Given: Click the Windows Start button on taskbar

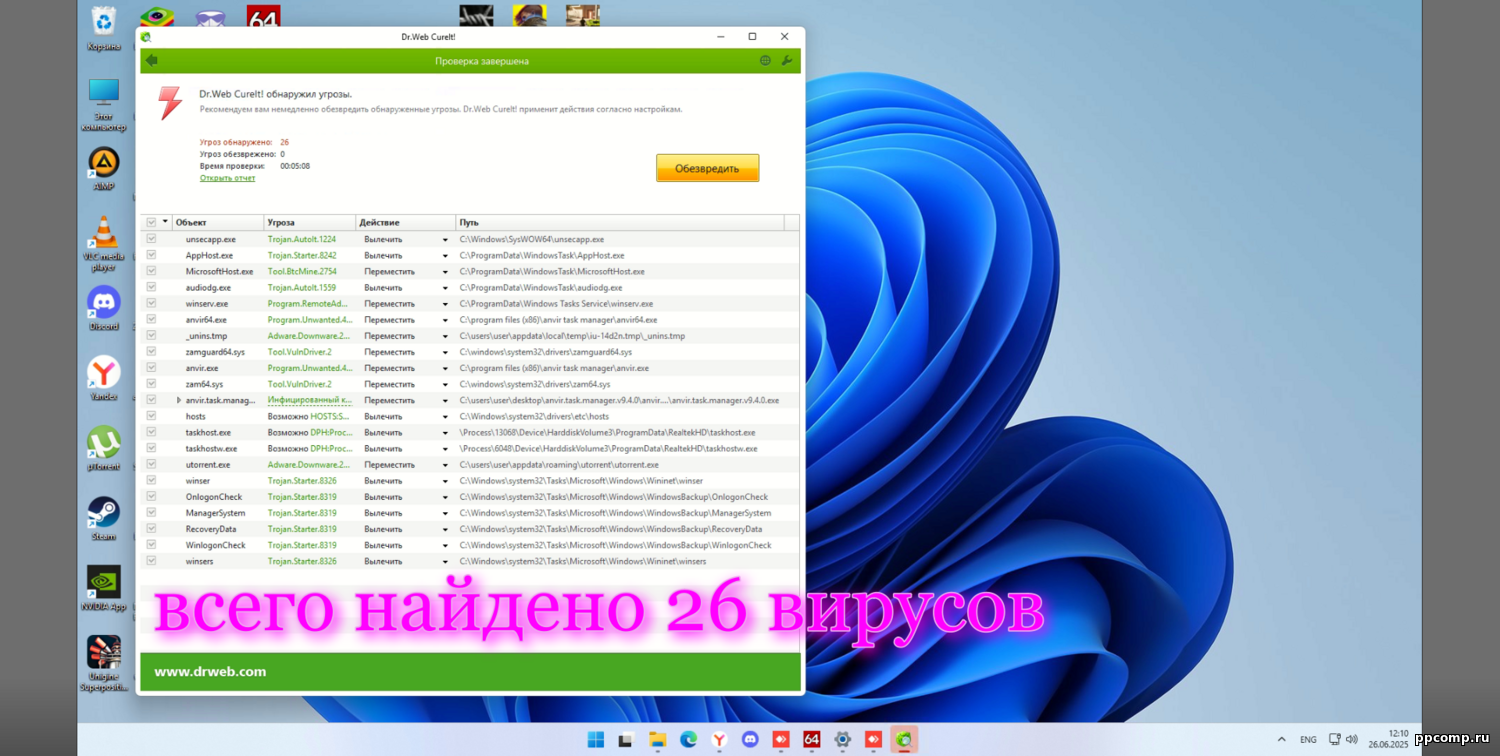Looking at the screenshot, I should (596, 740).
